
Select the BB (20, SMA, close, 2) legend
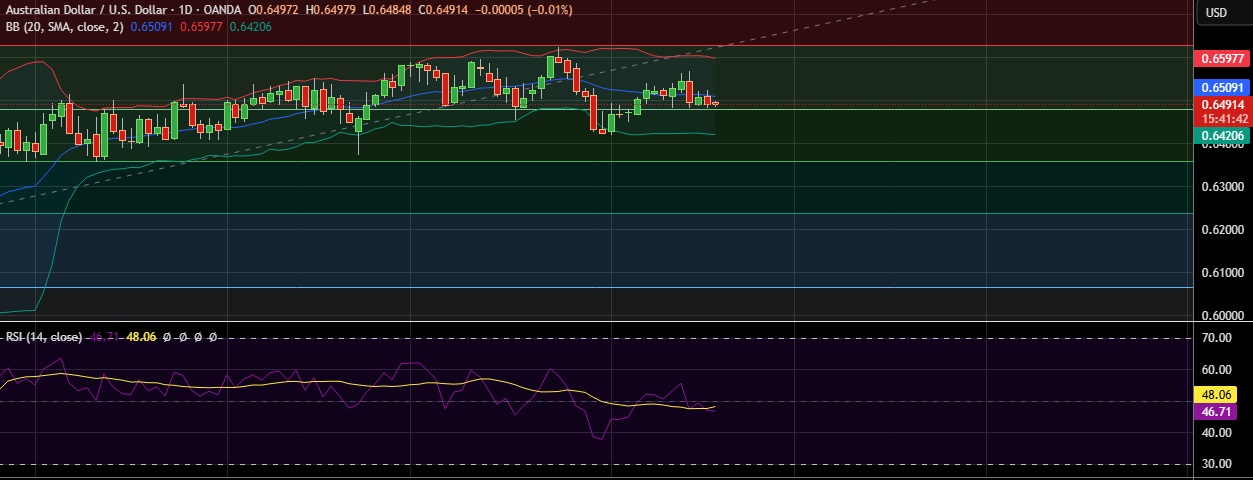(62, 27)
